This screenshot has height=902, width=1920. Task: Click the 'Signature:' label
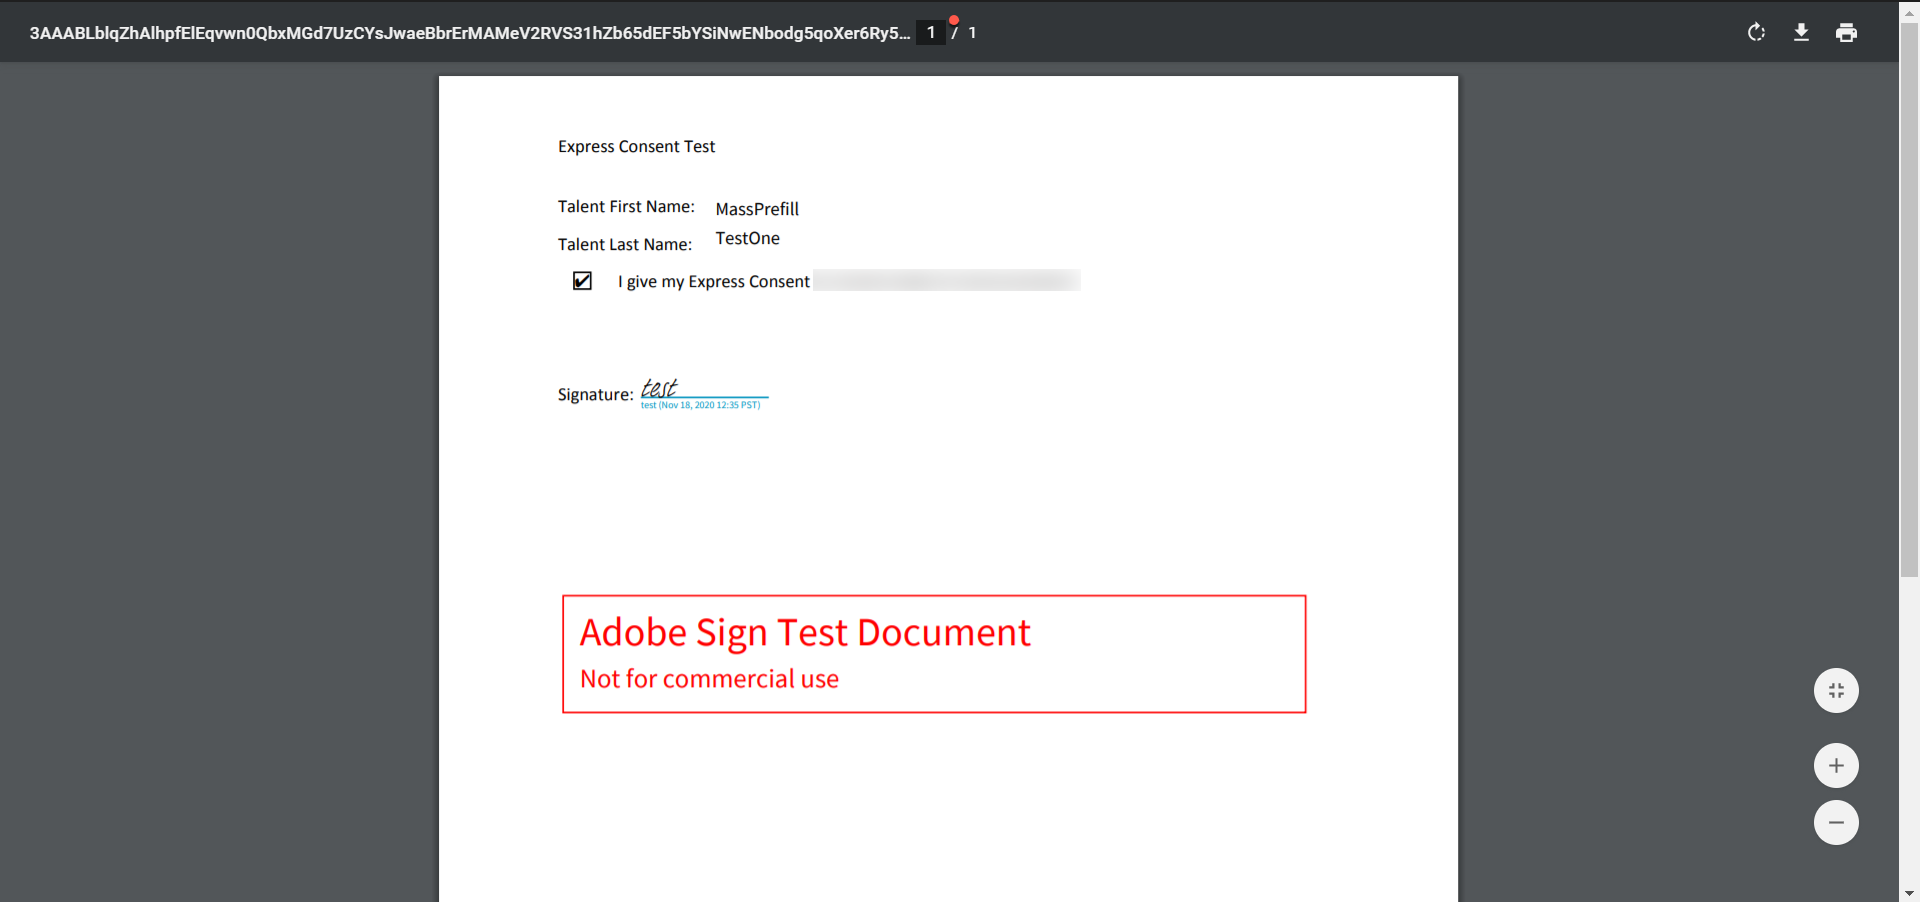(x=595, y=395)
